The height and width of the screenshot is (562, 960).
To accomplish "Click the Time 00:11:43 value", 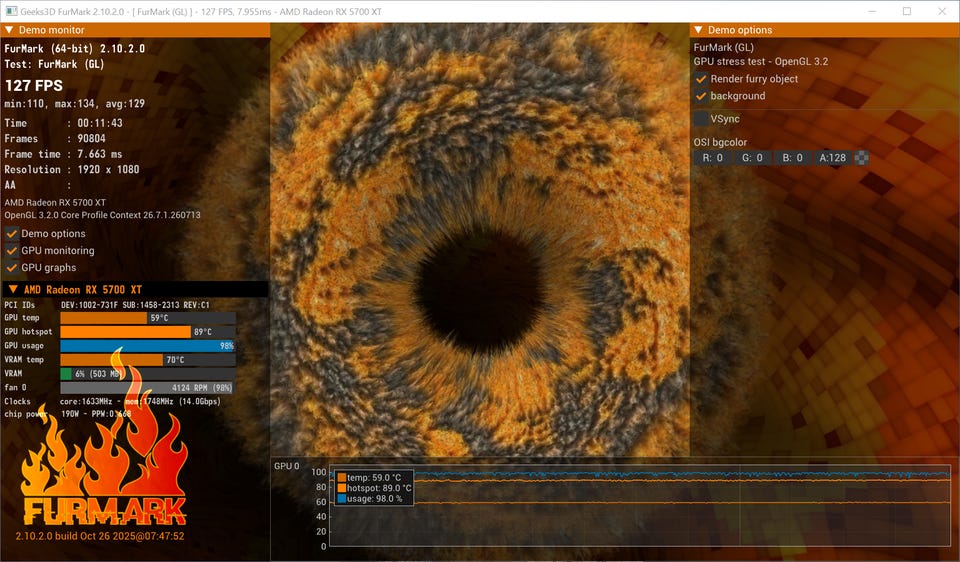I will 100,123.
